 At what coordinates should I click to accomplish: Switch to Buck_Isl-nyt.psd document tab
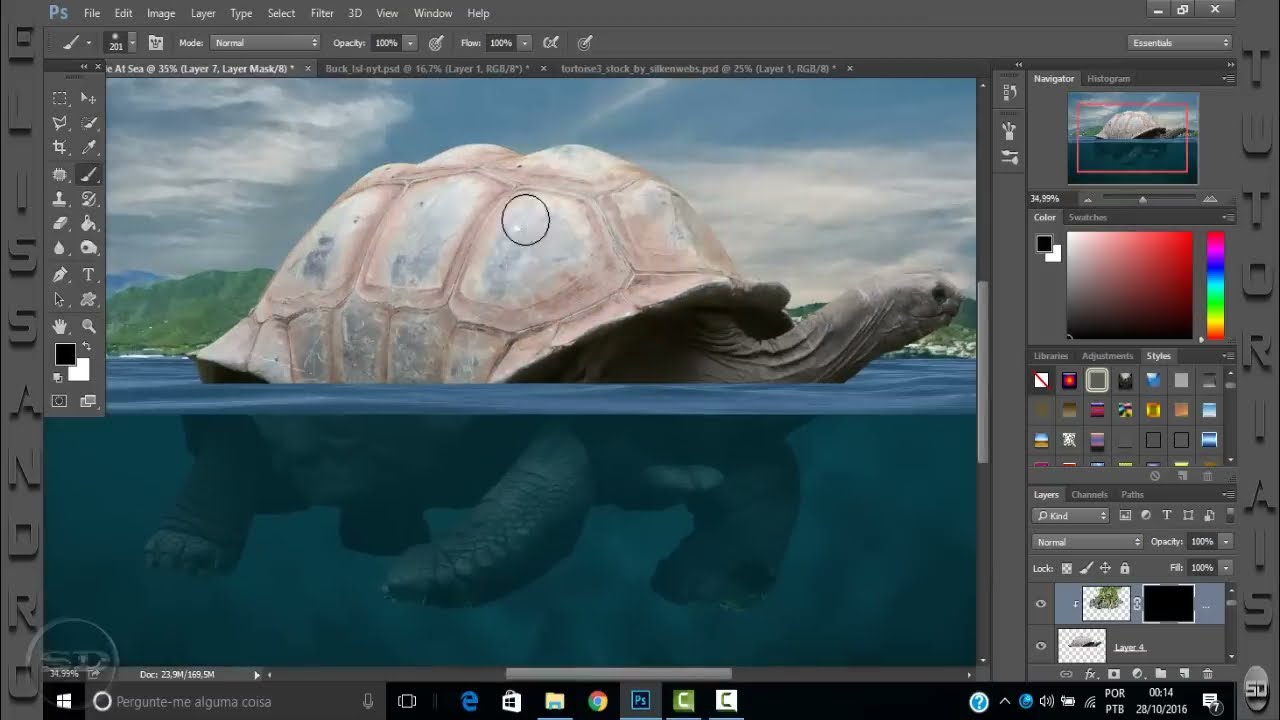pyautogui.click(x=427, y=68)
